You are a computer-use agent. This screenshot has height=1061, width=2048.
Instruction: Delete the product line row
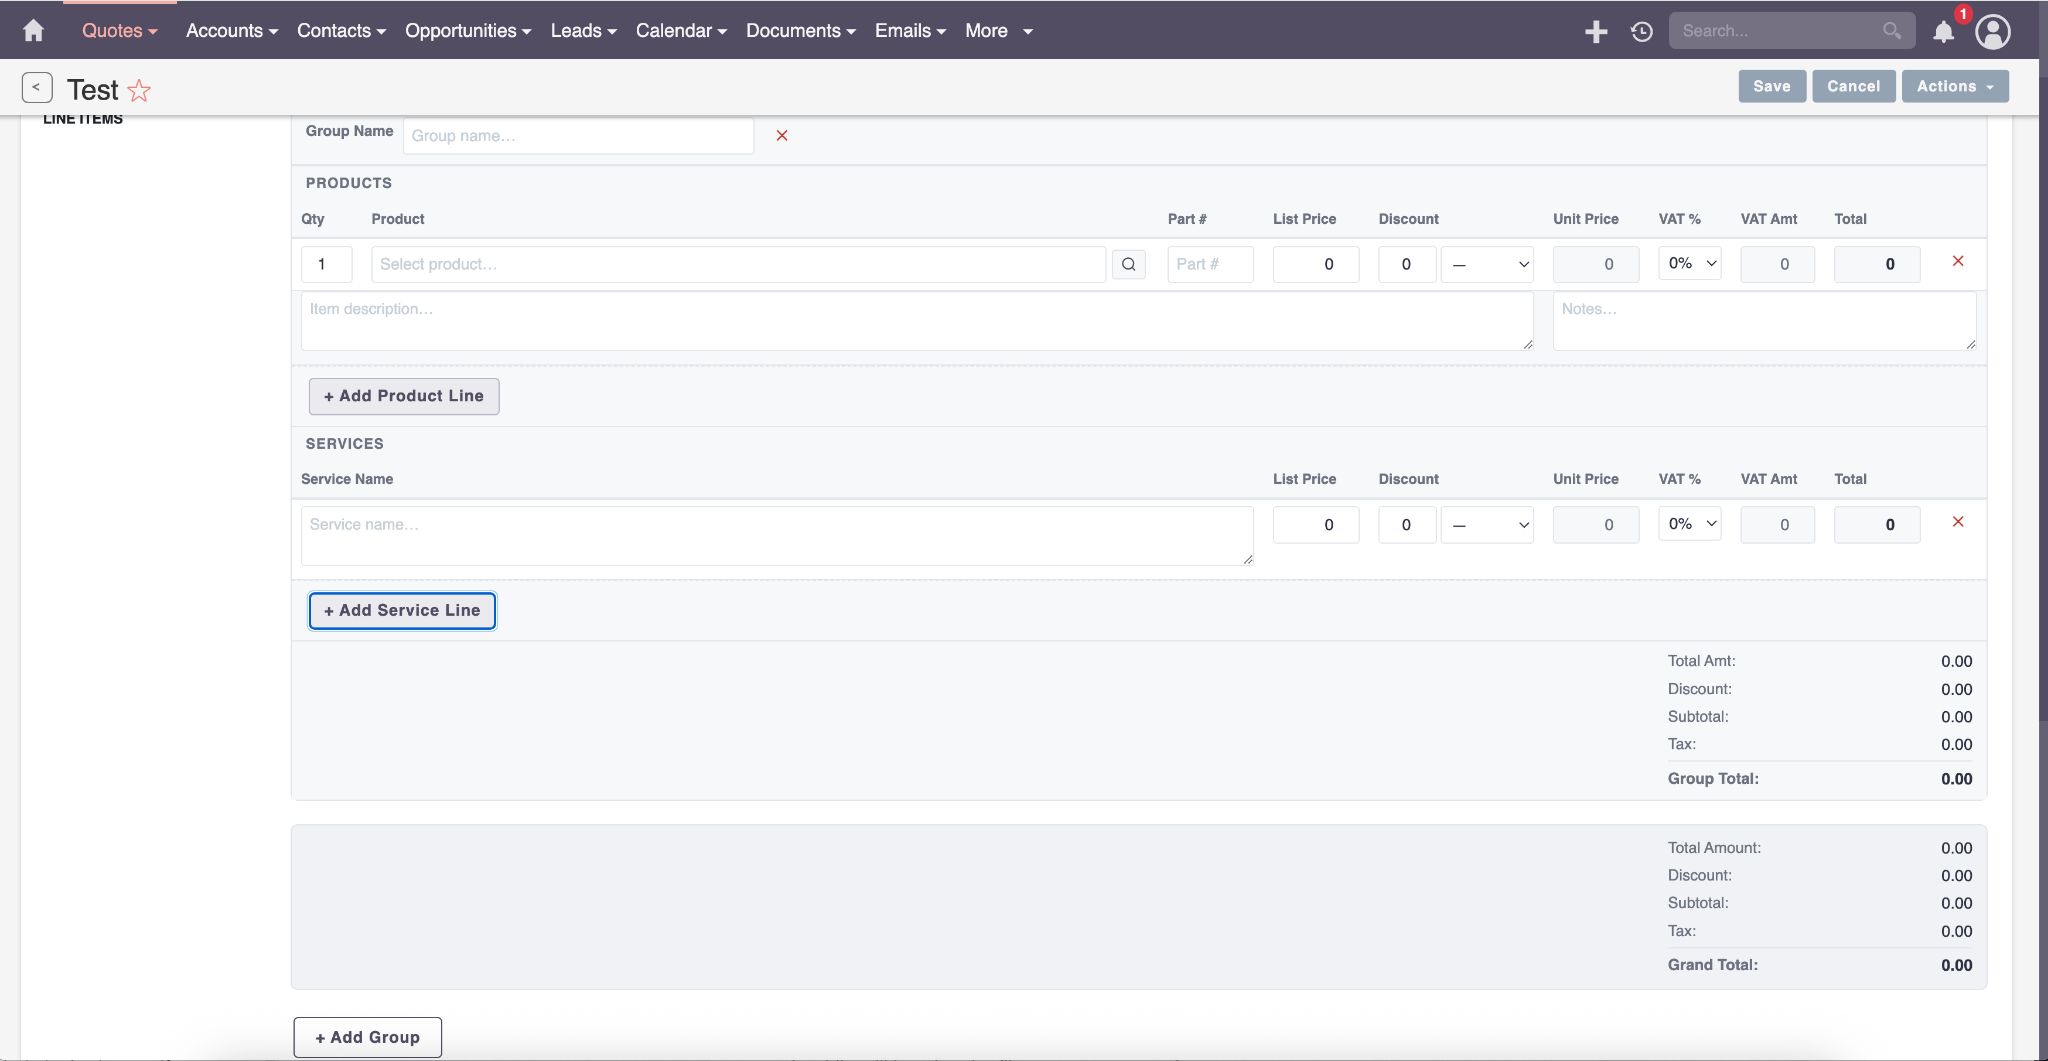pos(1957,261)
